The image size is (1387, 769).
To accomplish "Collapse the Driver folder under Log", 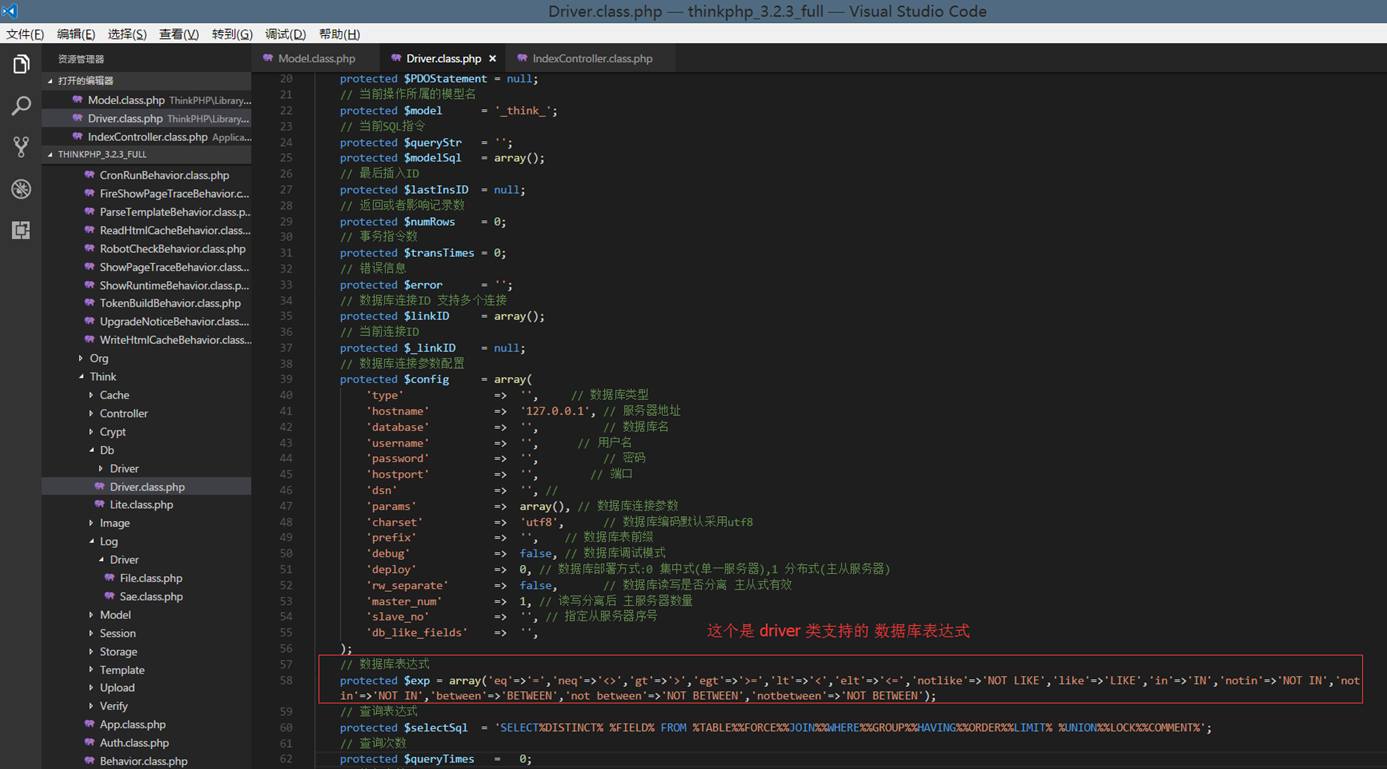I will (124, 560).
